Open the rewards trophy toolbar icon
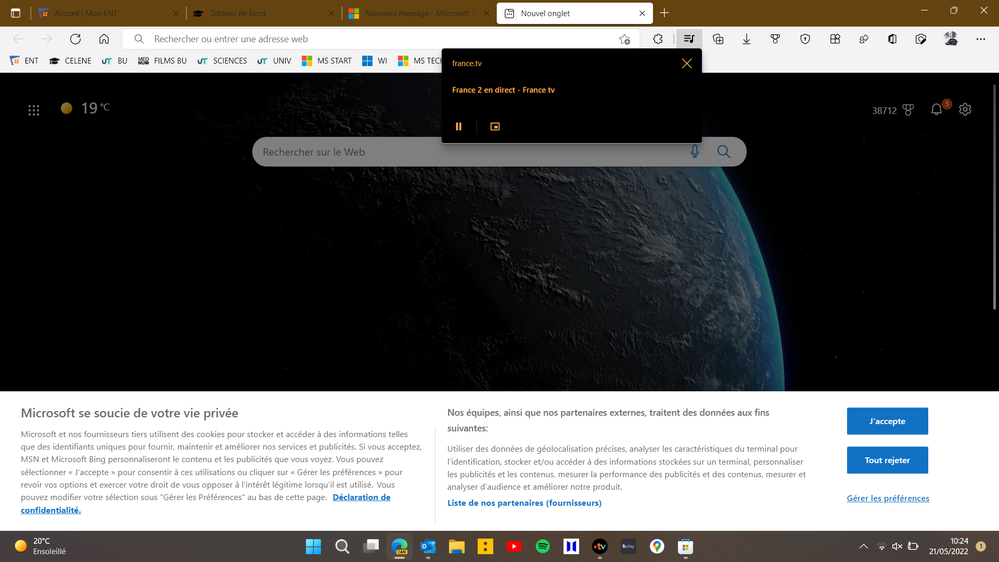The width and height of the screenshot is (999, 562). (x=775, y=39)
